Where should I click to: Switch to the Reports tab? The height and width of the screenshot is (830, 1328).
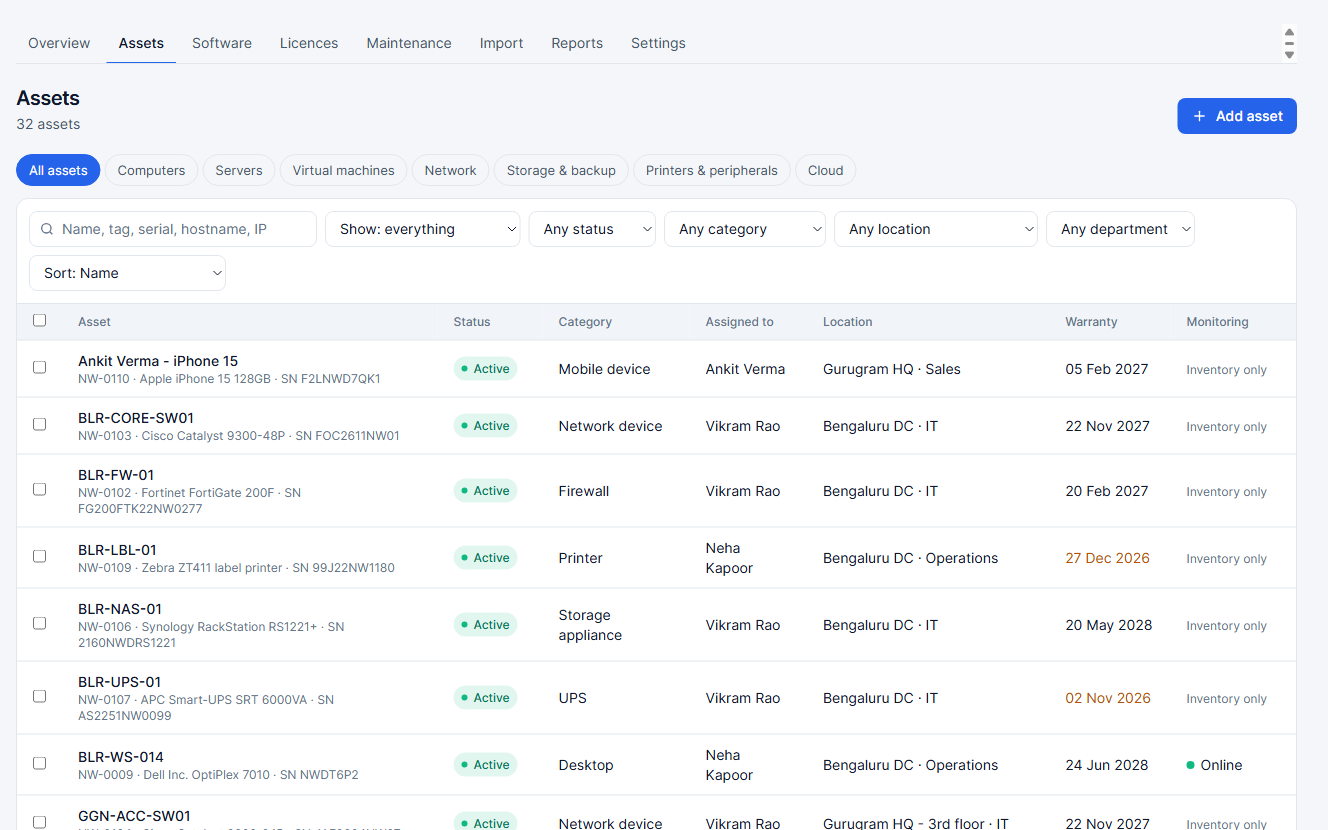577,43
